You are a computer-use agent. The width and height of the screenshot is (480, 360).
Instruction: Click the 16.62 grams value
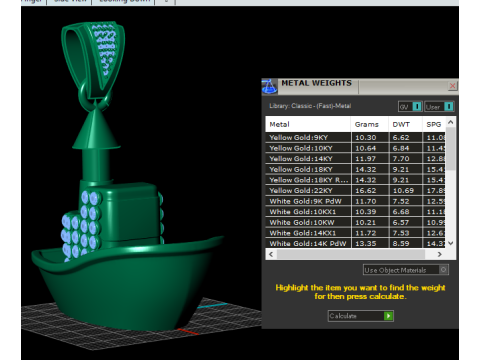(366, 191)
